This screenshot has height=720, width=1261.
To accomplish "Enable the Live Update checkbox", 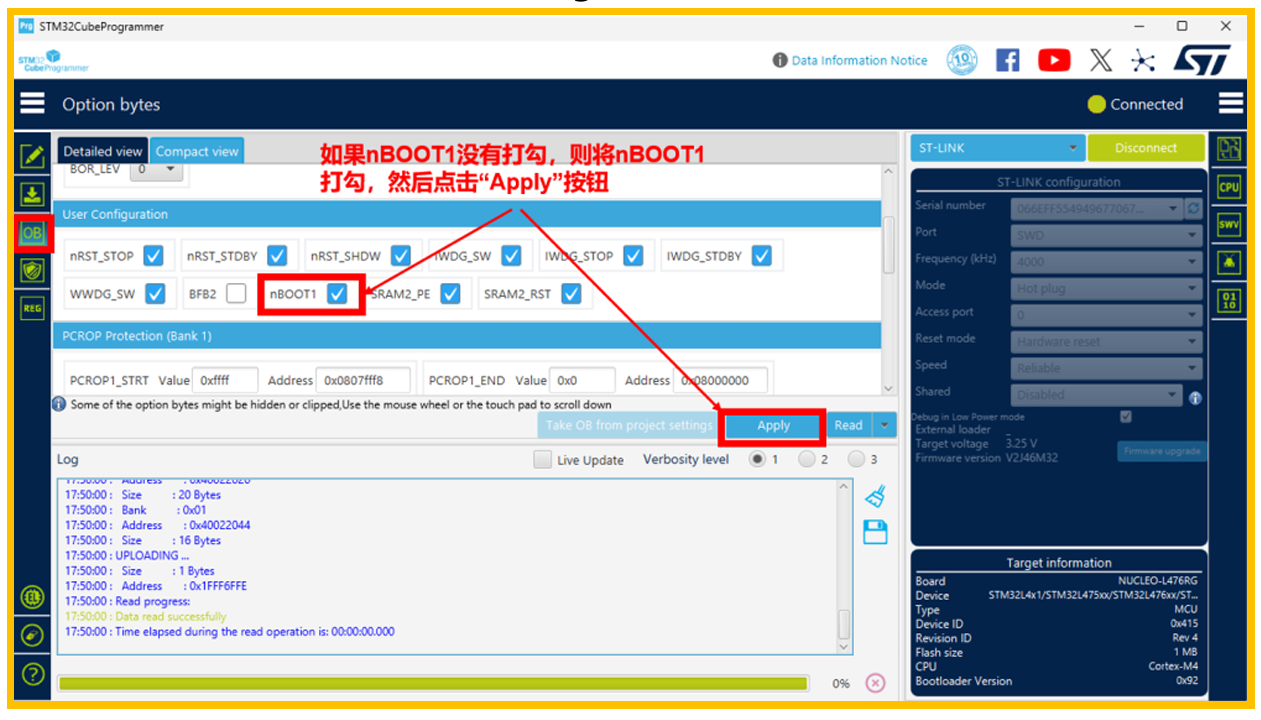I will pos(542,460).
